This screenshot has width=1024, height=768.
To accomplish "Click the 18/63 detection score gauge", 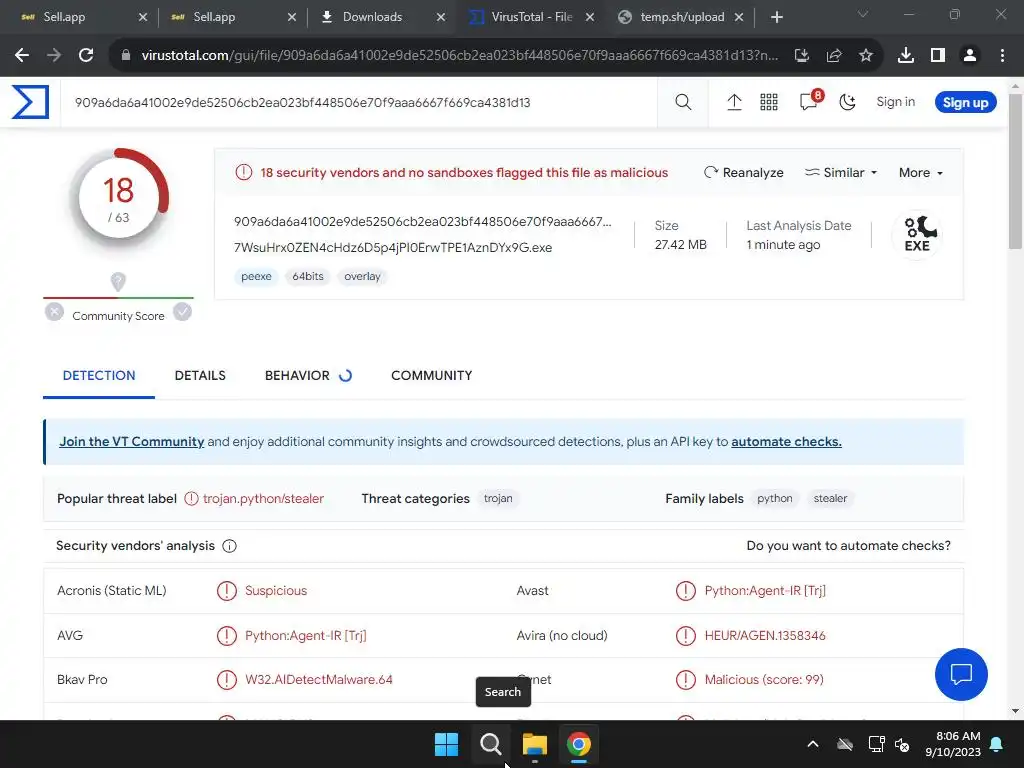I will coord(118,199).
